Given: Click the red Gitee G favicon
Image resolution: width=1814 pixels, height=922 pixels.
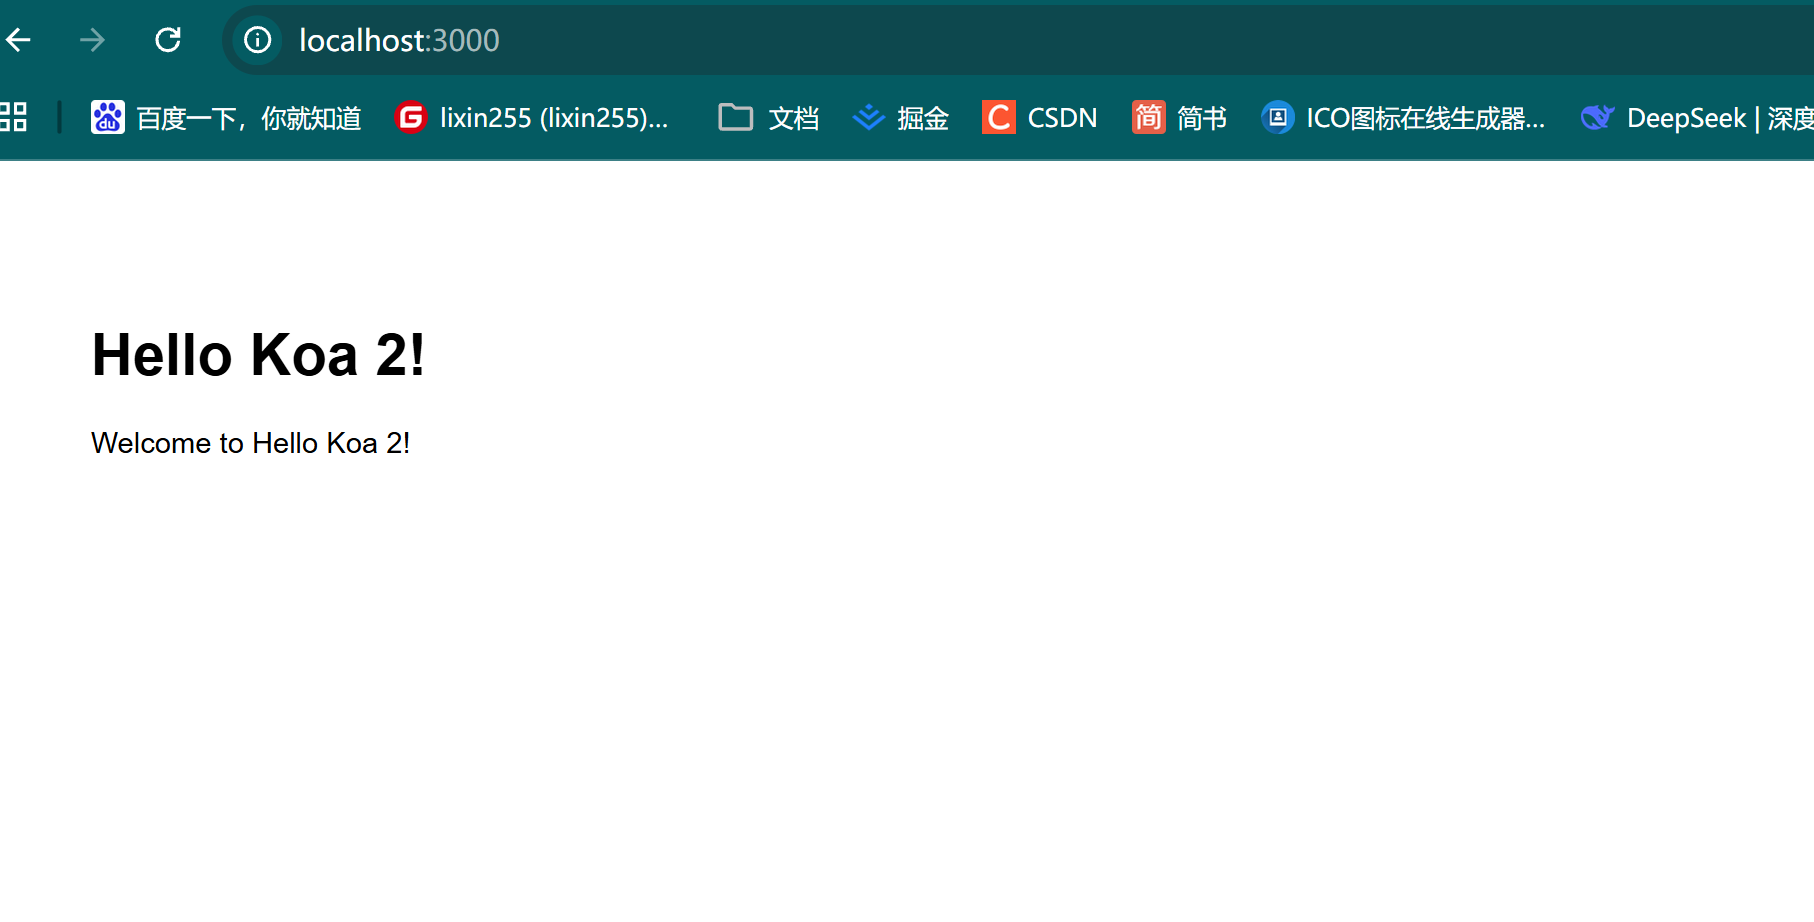Looking at the screenshot, I should (x=411, y=118).
